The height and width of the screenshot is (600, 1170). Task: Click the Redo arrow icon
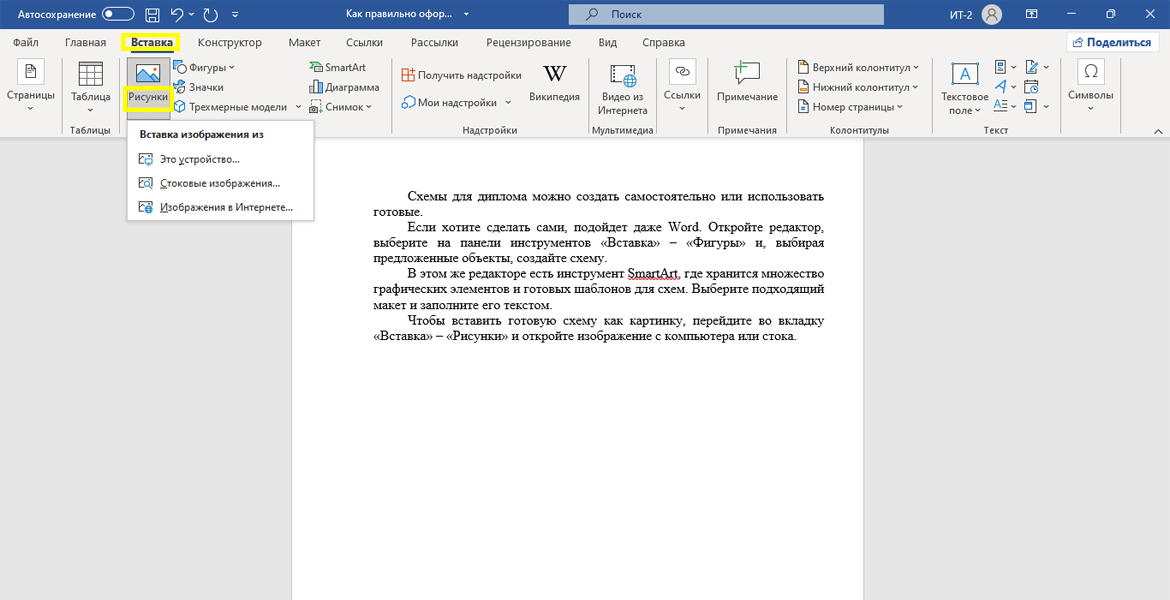(210, 14)
